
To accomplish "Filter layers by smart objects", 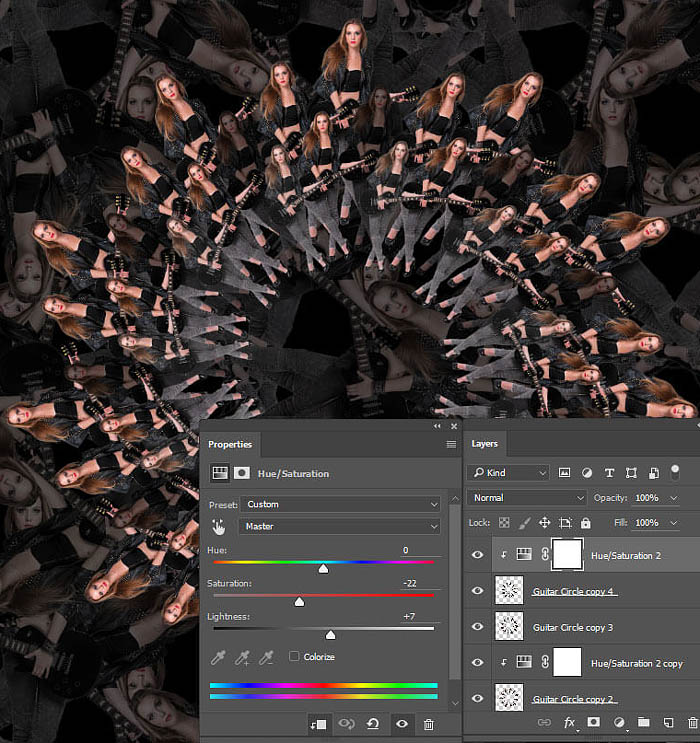I will coord(654,473).
